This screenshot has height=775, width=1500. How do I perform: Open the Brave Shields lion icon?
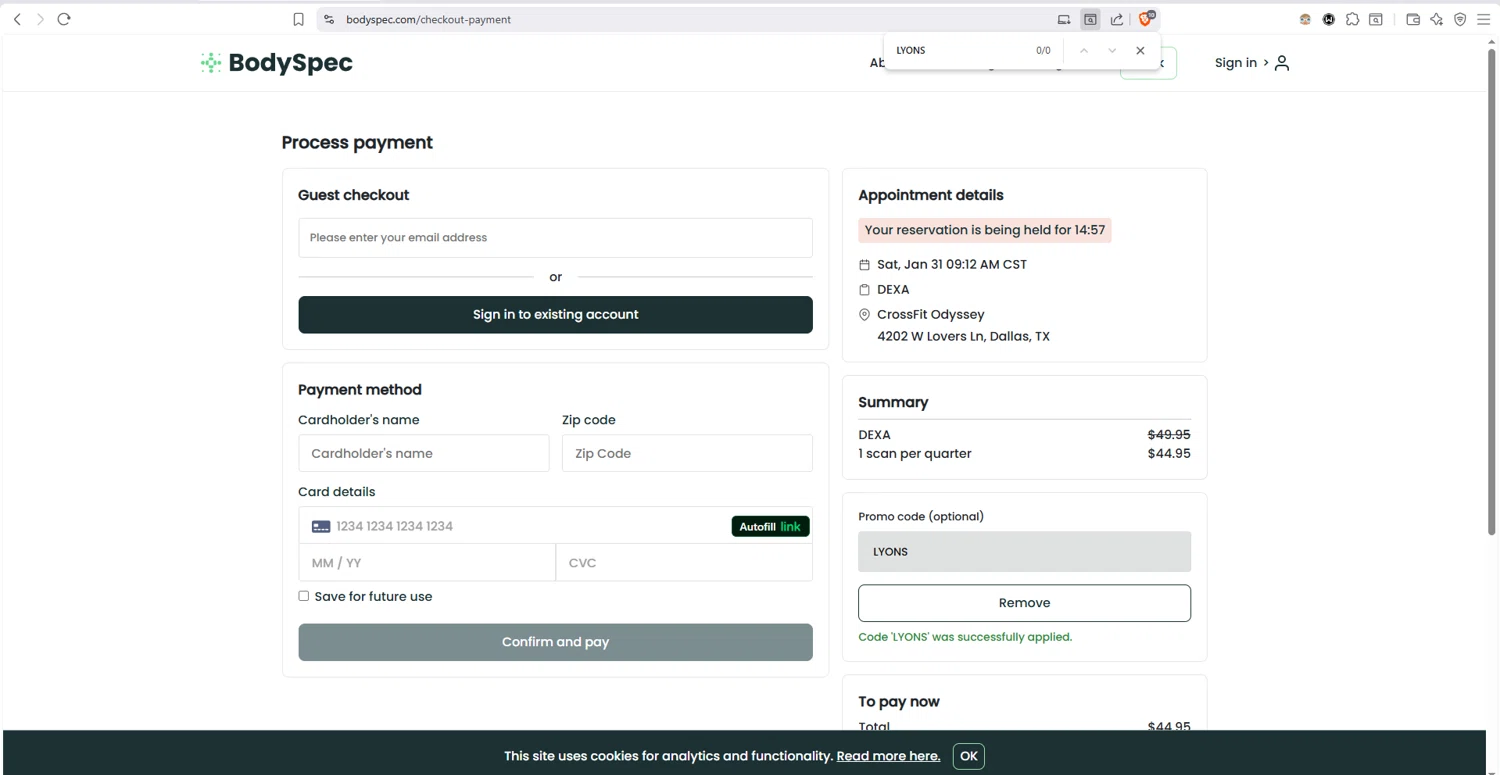[x=1146, y=18]
